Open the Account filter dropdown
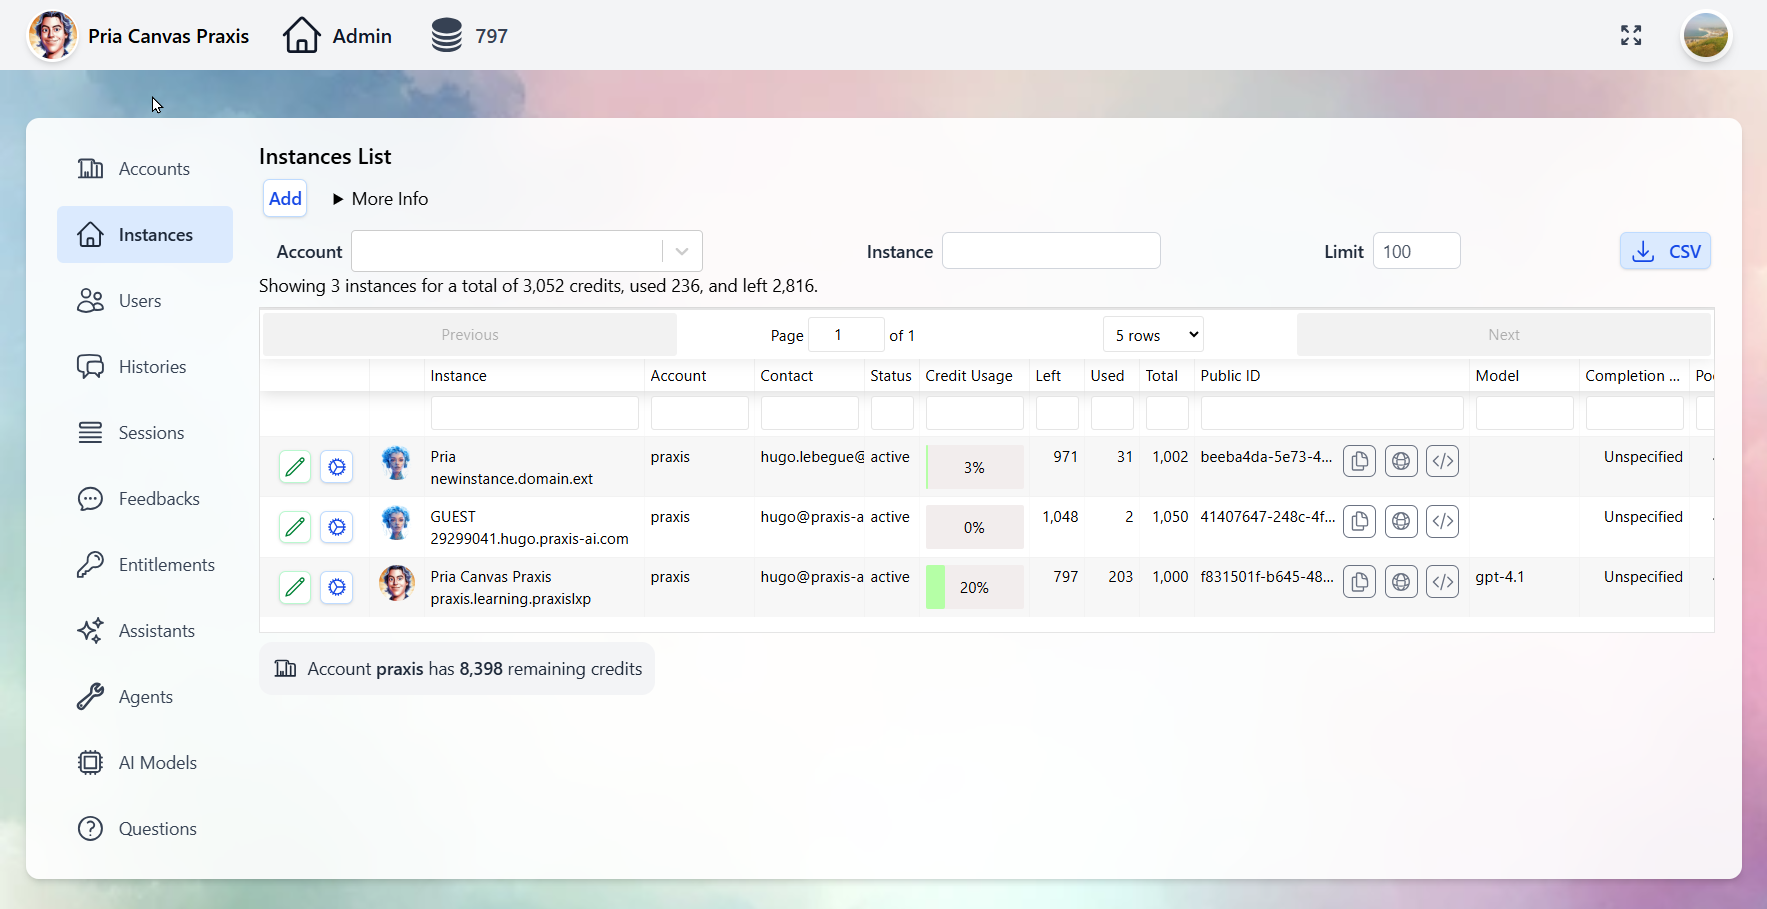This screenshot has height=909, width=1767. click(x=527, y=251)
